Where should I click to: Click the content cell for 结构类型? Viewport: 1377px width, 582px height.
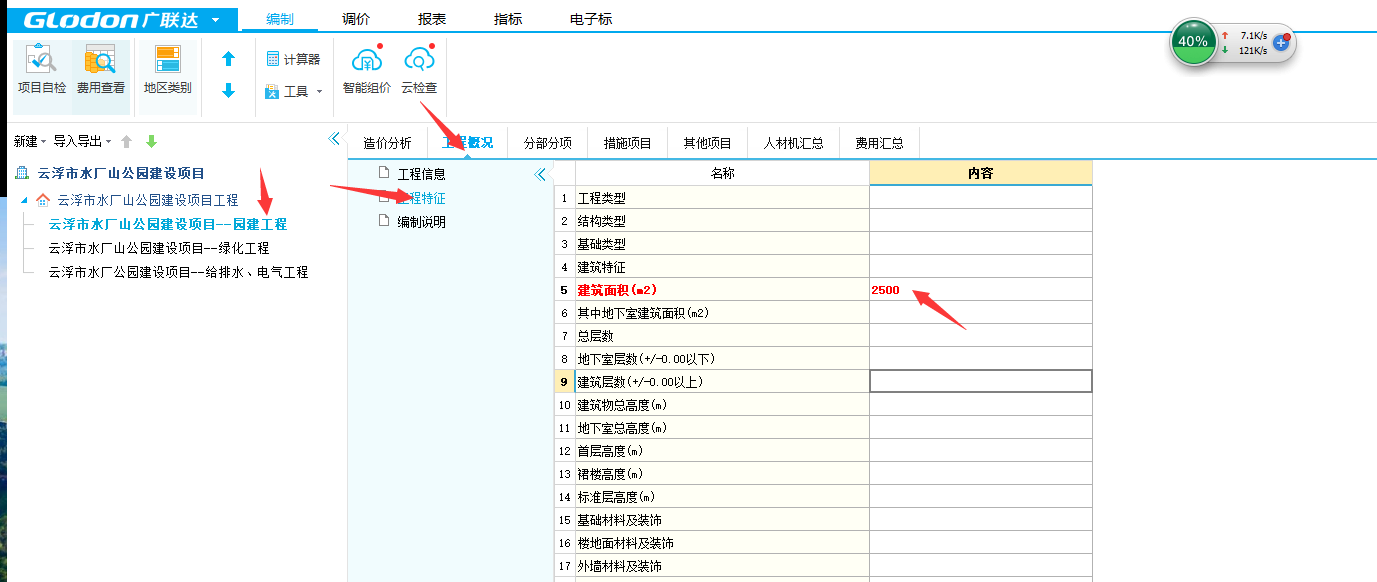[981, 221]
